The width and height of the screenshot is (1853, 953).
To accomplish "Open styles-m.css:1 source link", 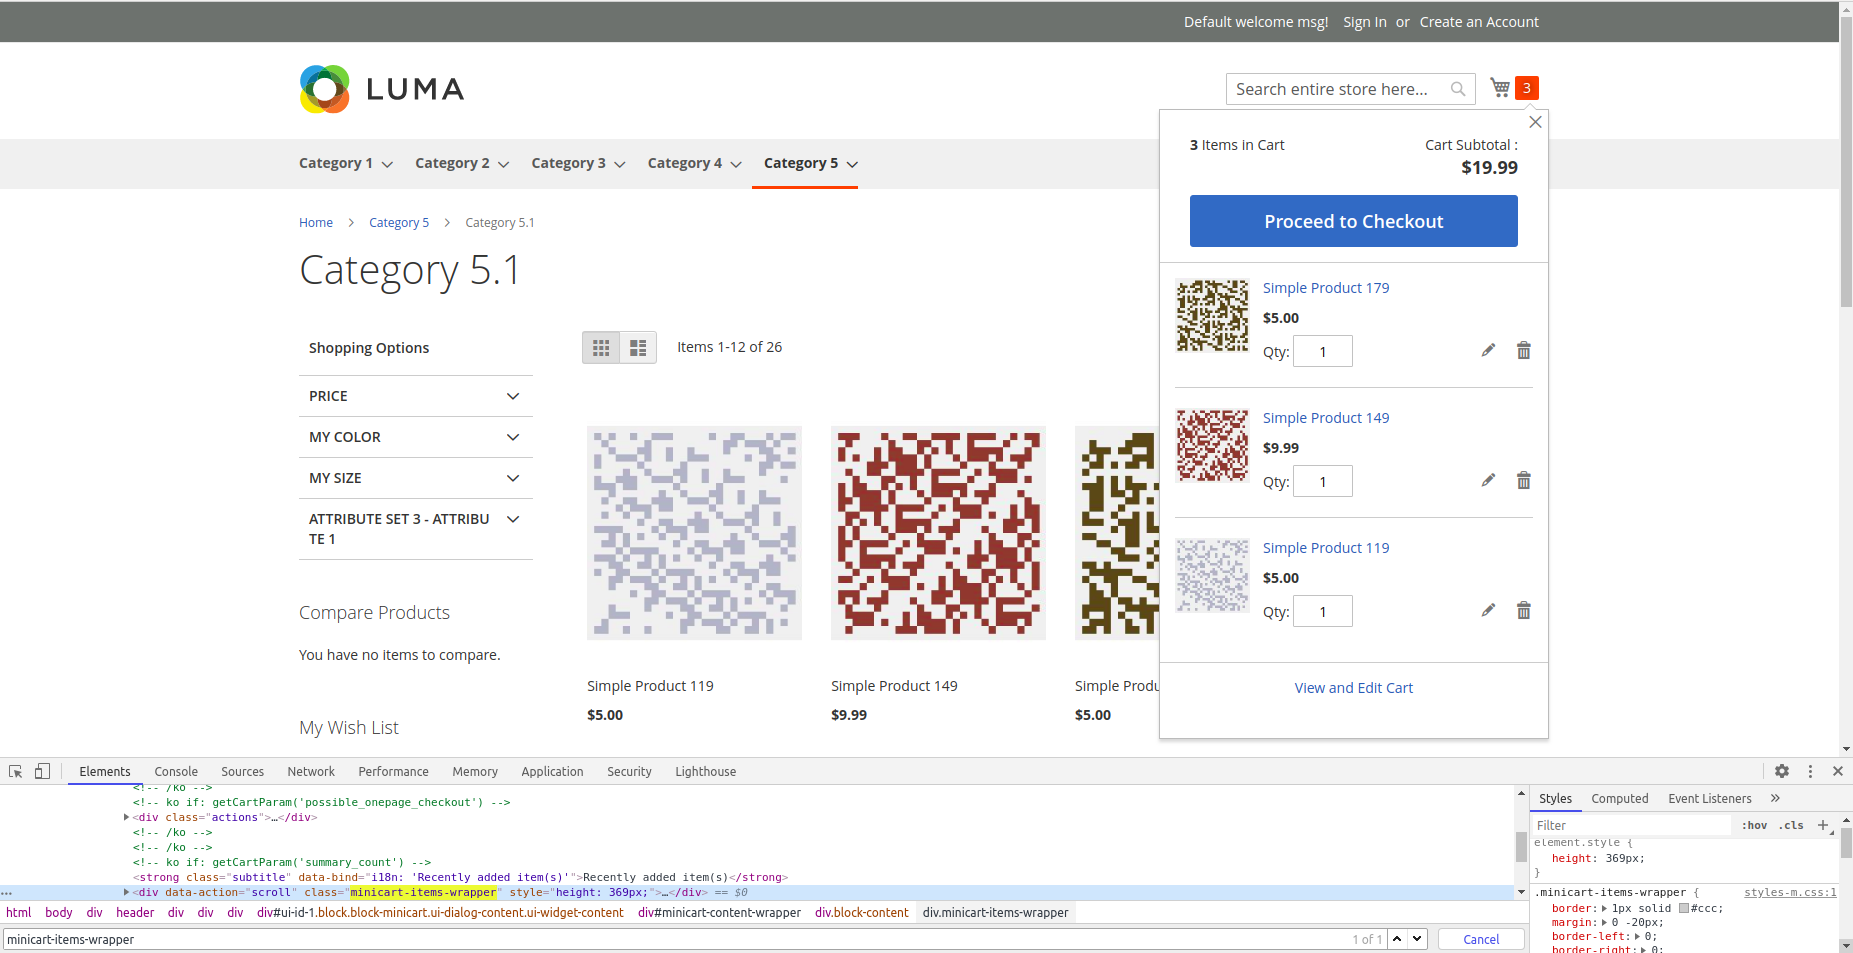I will [1790, 892].
